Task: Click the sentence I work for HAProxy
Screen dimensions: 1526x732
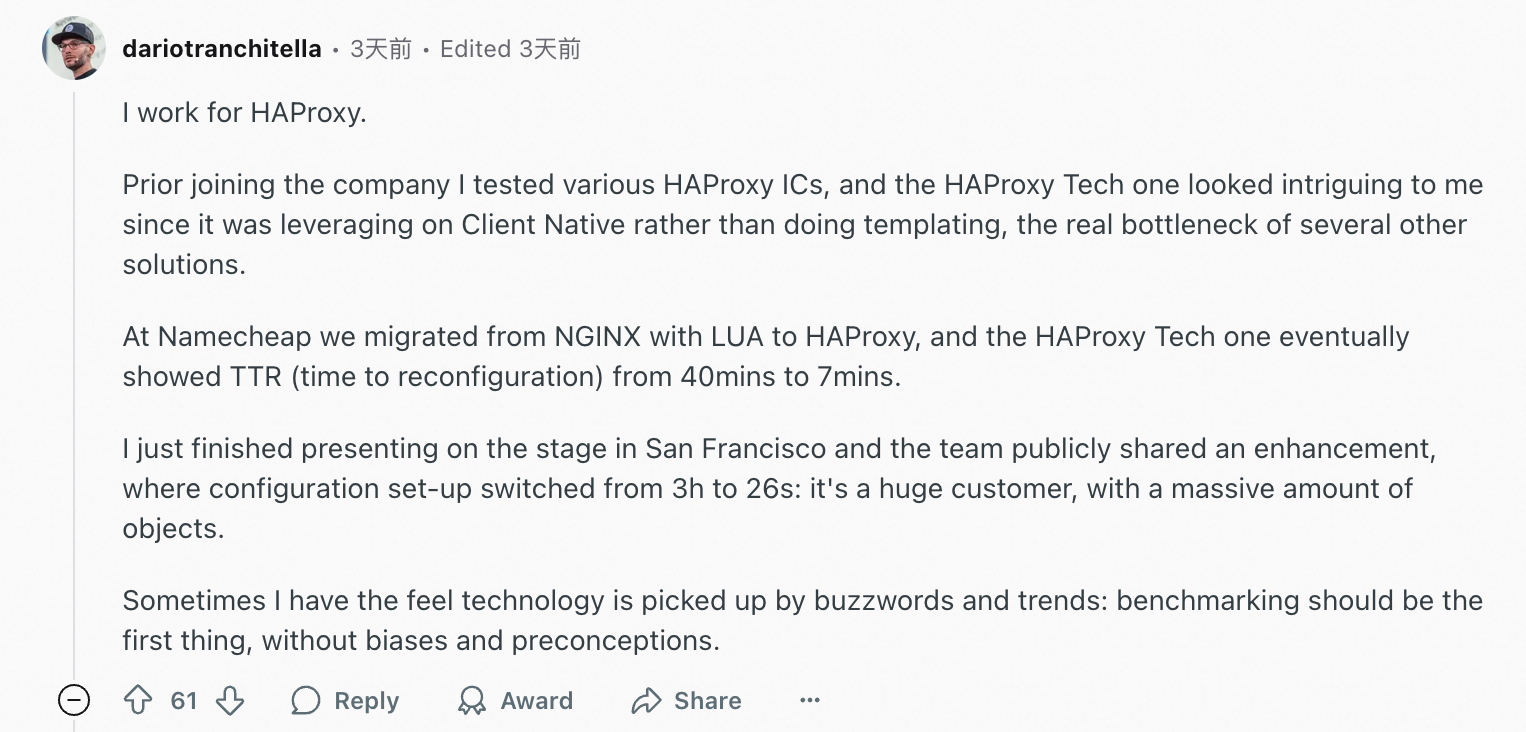Action: pos(245,113)
